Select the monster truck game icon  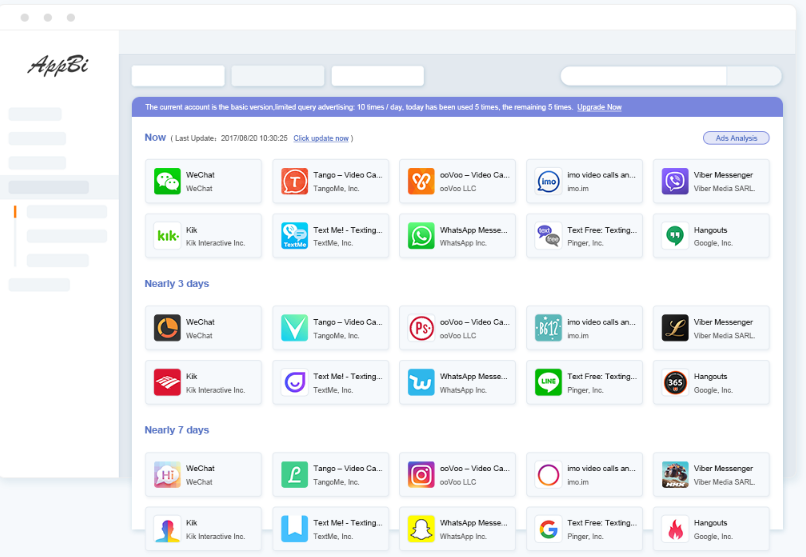[675, 474]
